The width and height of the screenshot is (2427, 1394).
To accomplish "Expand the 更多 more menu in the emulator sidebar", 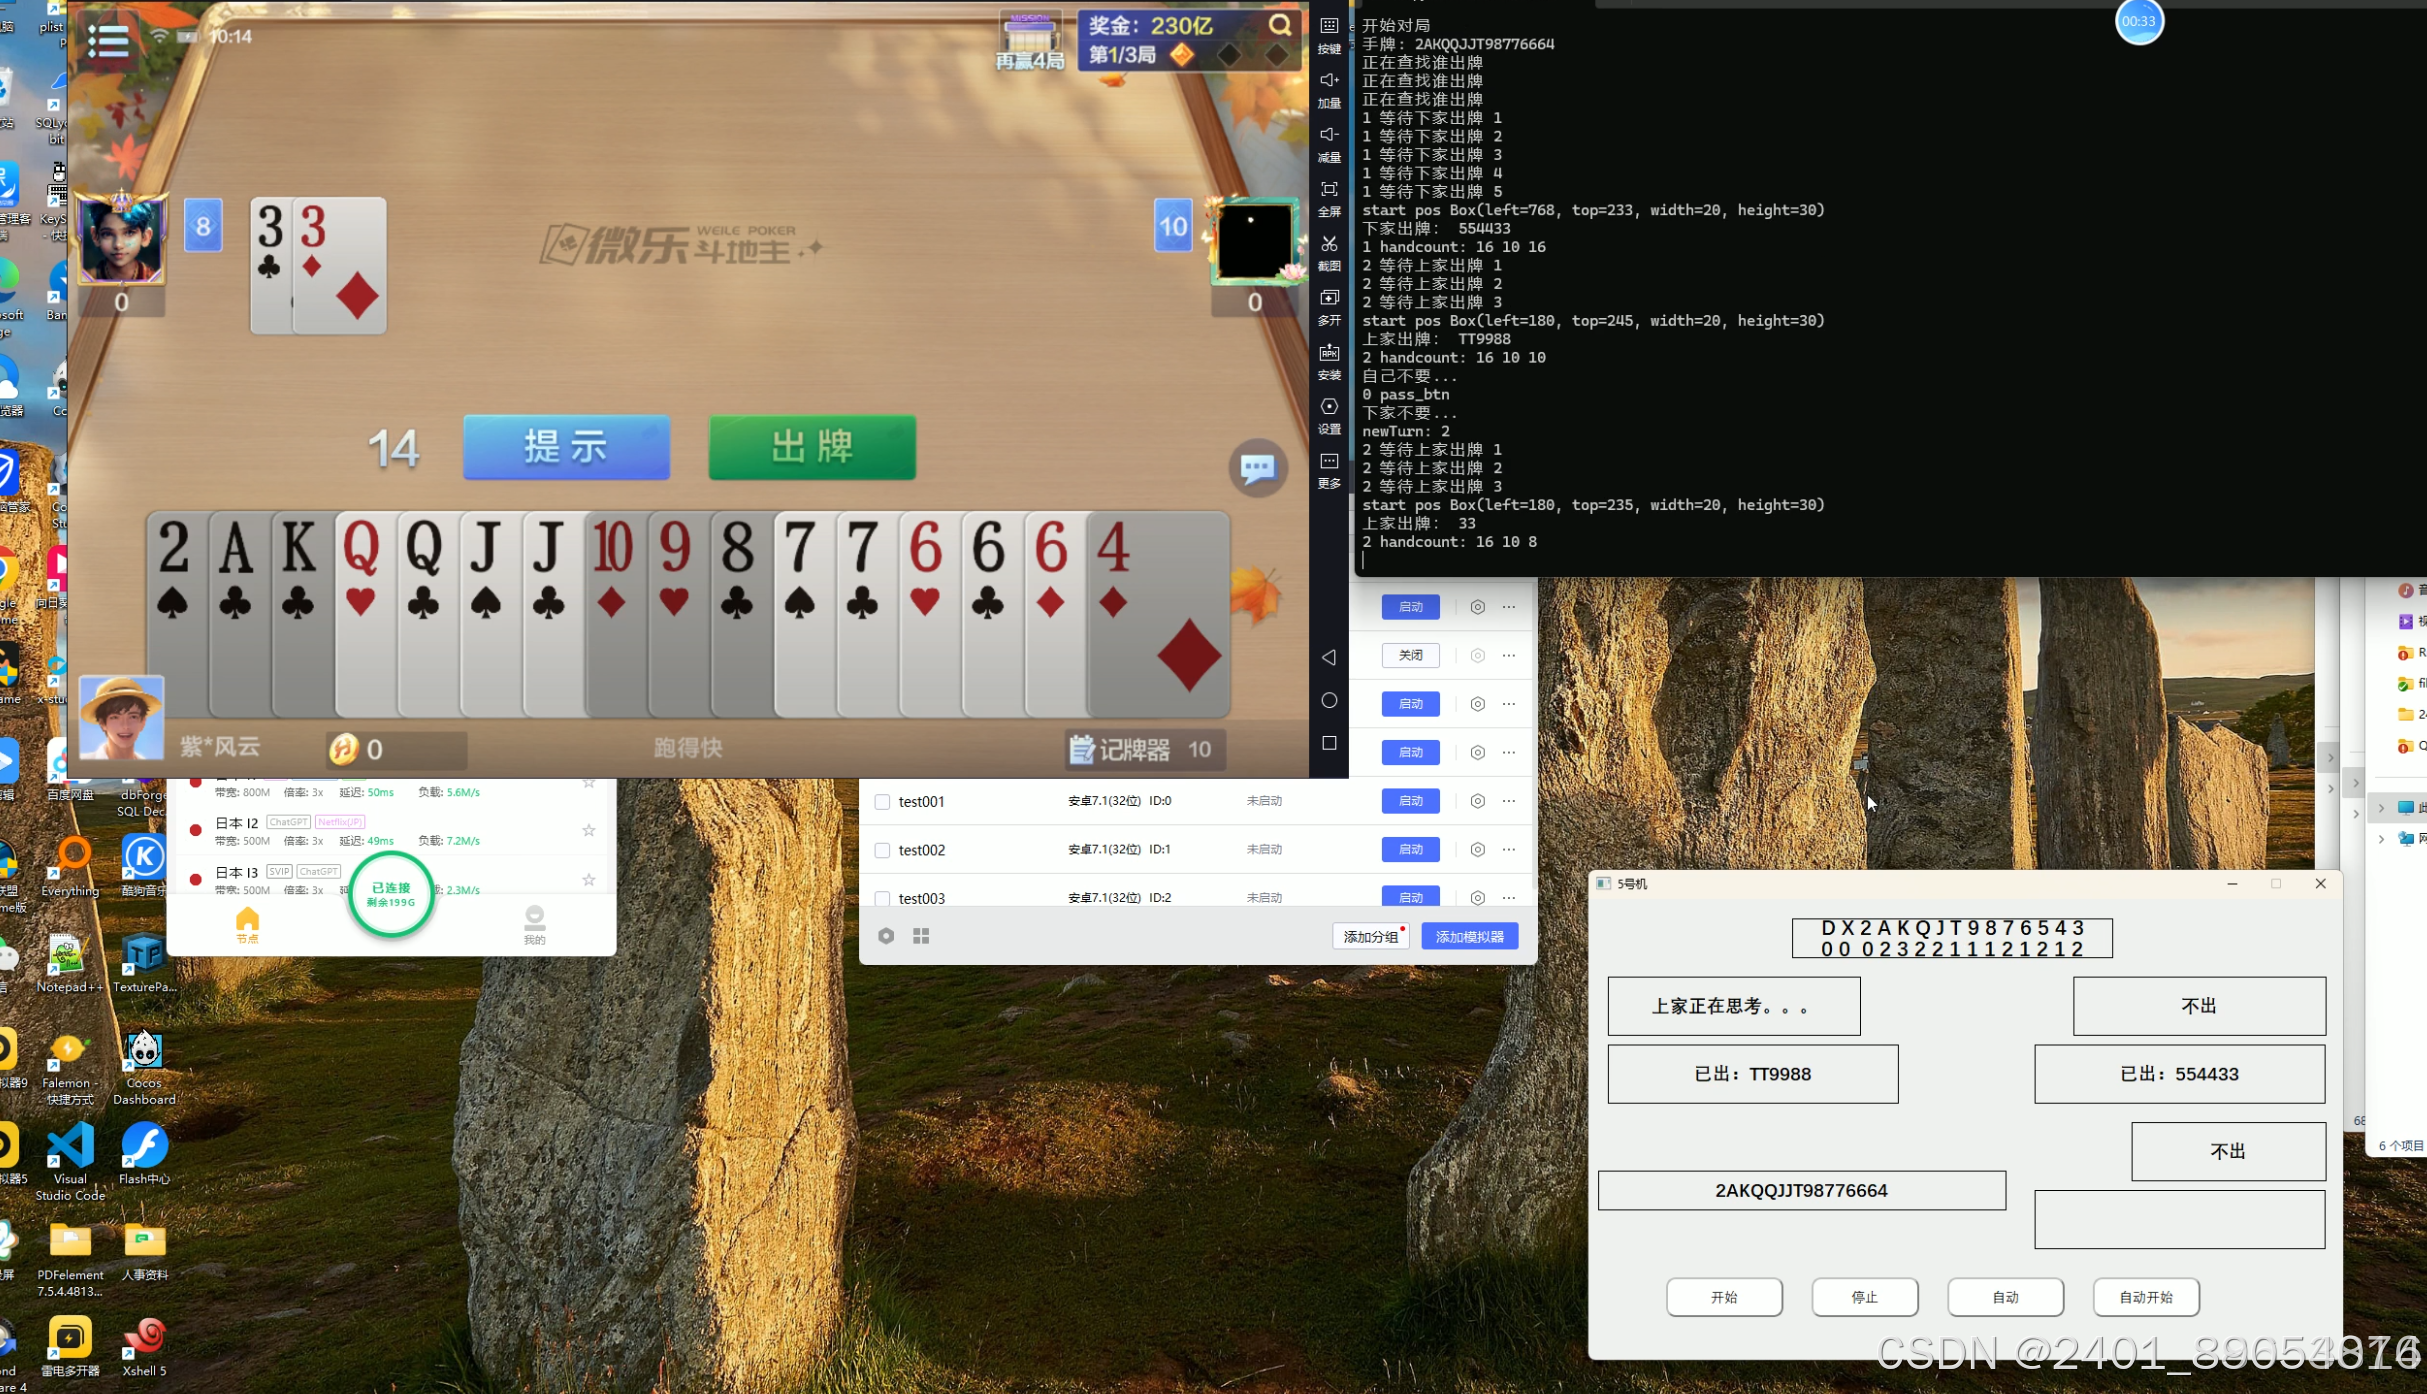I will [x=1329, y=462].
